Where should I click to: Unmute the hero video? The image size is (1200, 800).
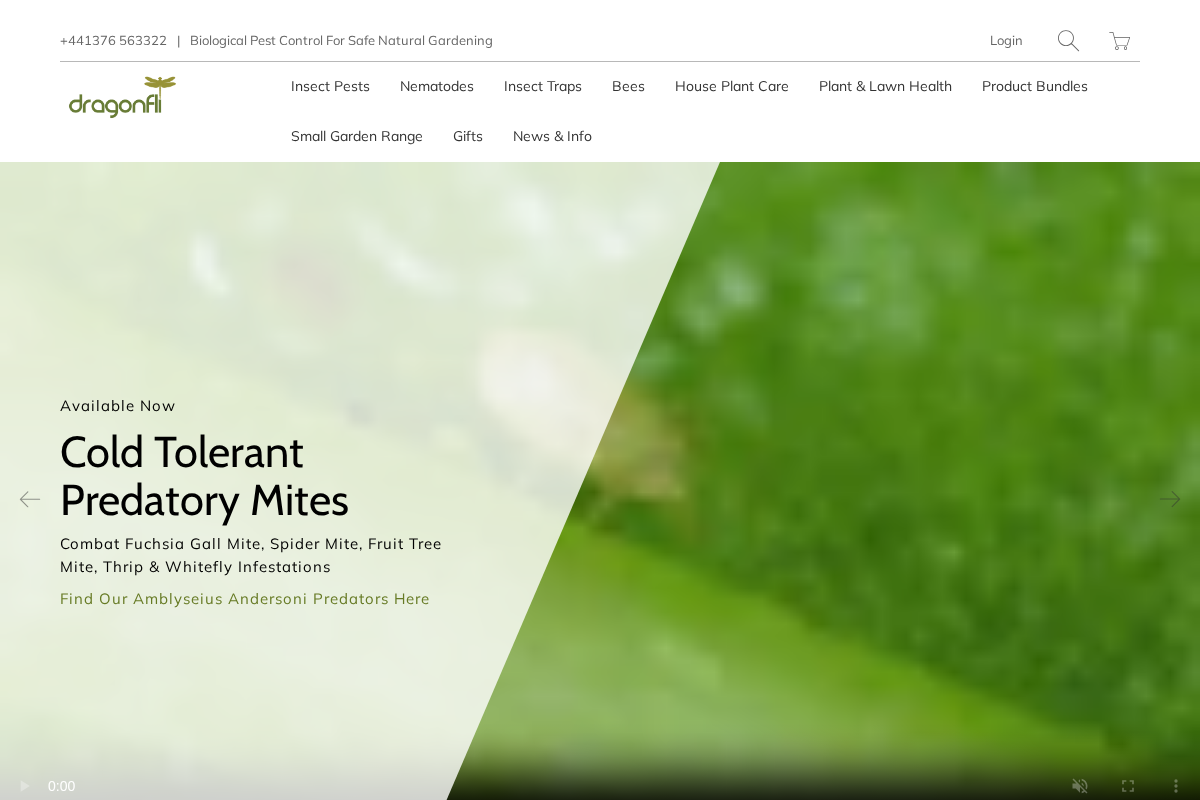[x=1080, y=786]
